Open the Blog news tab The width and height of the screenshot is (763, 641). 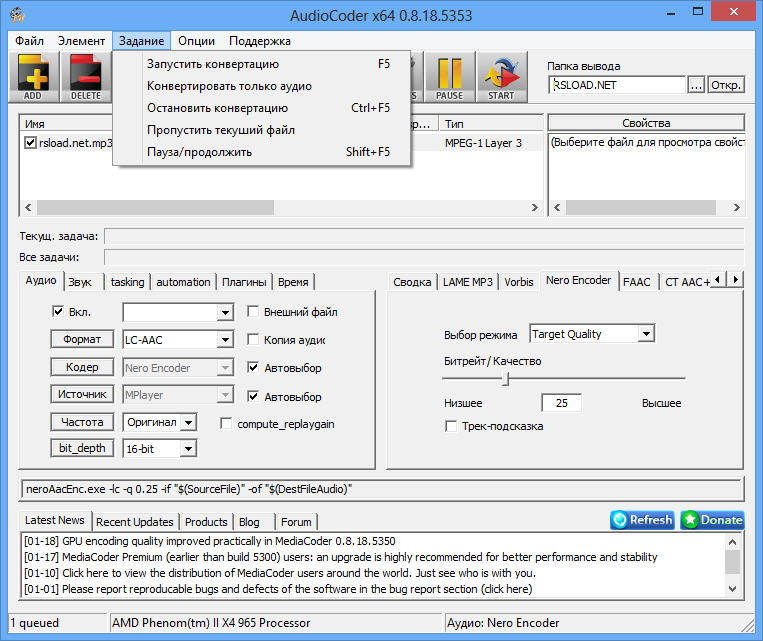tap(249, 522)
